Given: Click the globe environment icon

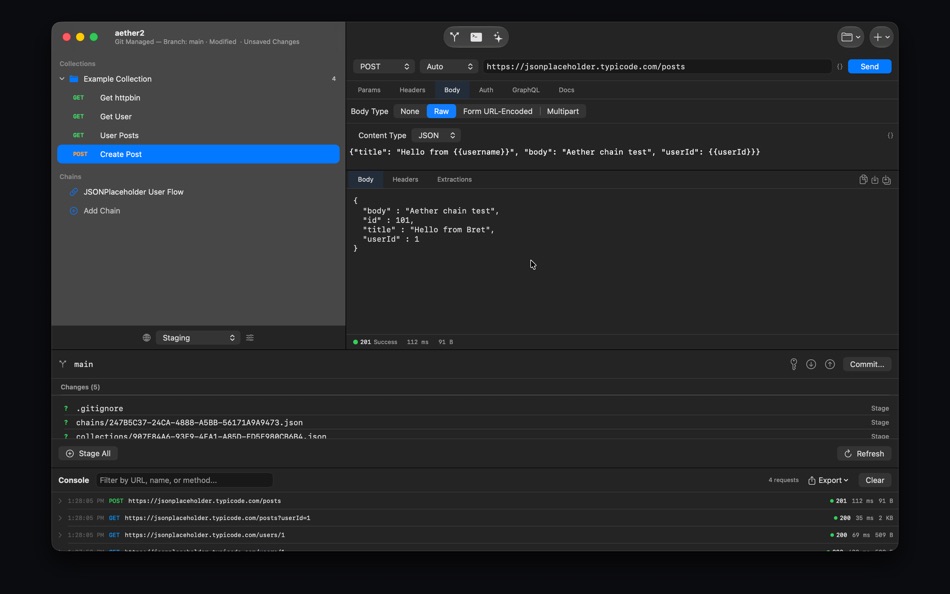Looking at the screenshot, I should 147,338.
